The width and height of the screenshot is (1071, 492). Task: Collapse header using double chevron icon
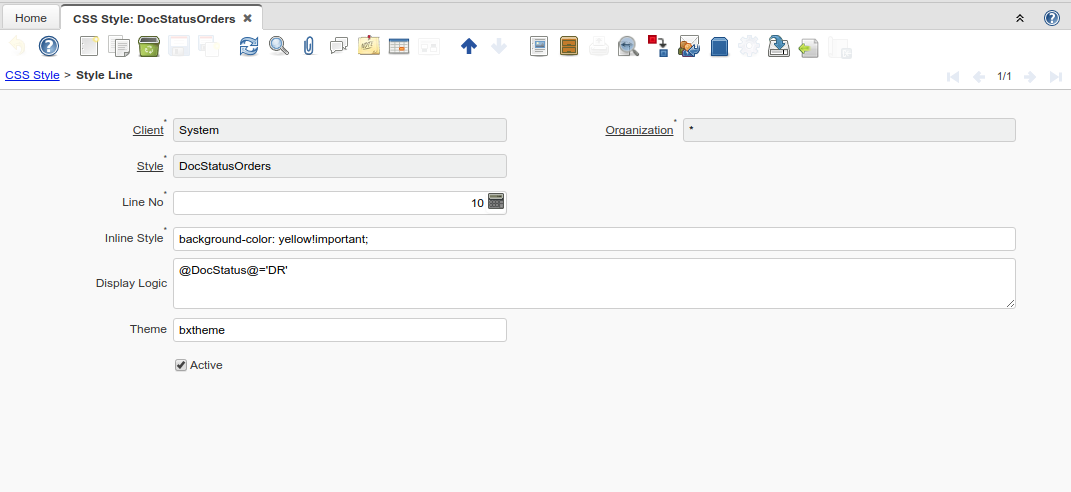(x=1020, y=18)
